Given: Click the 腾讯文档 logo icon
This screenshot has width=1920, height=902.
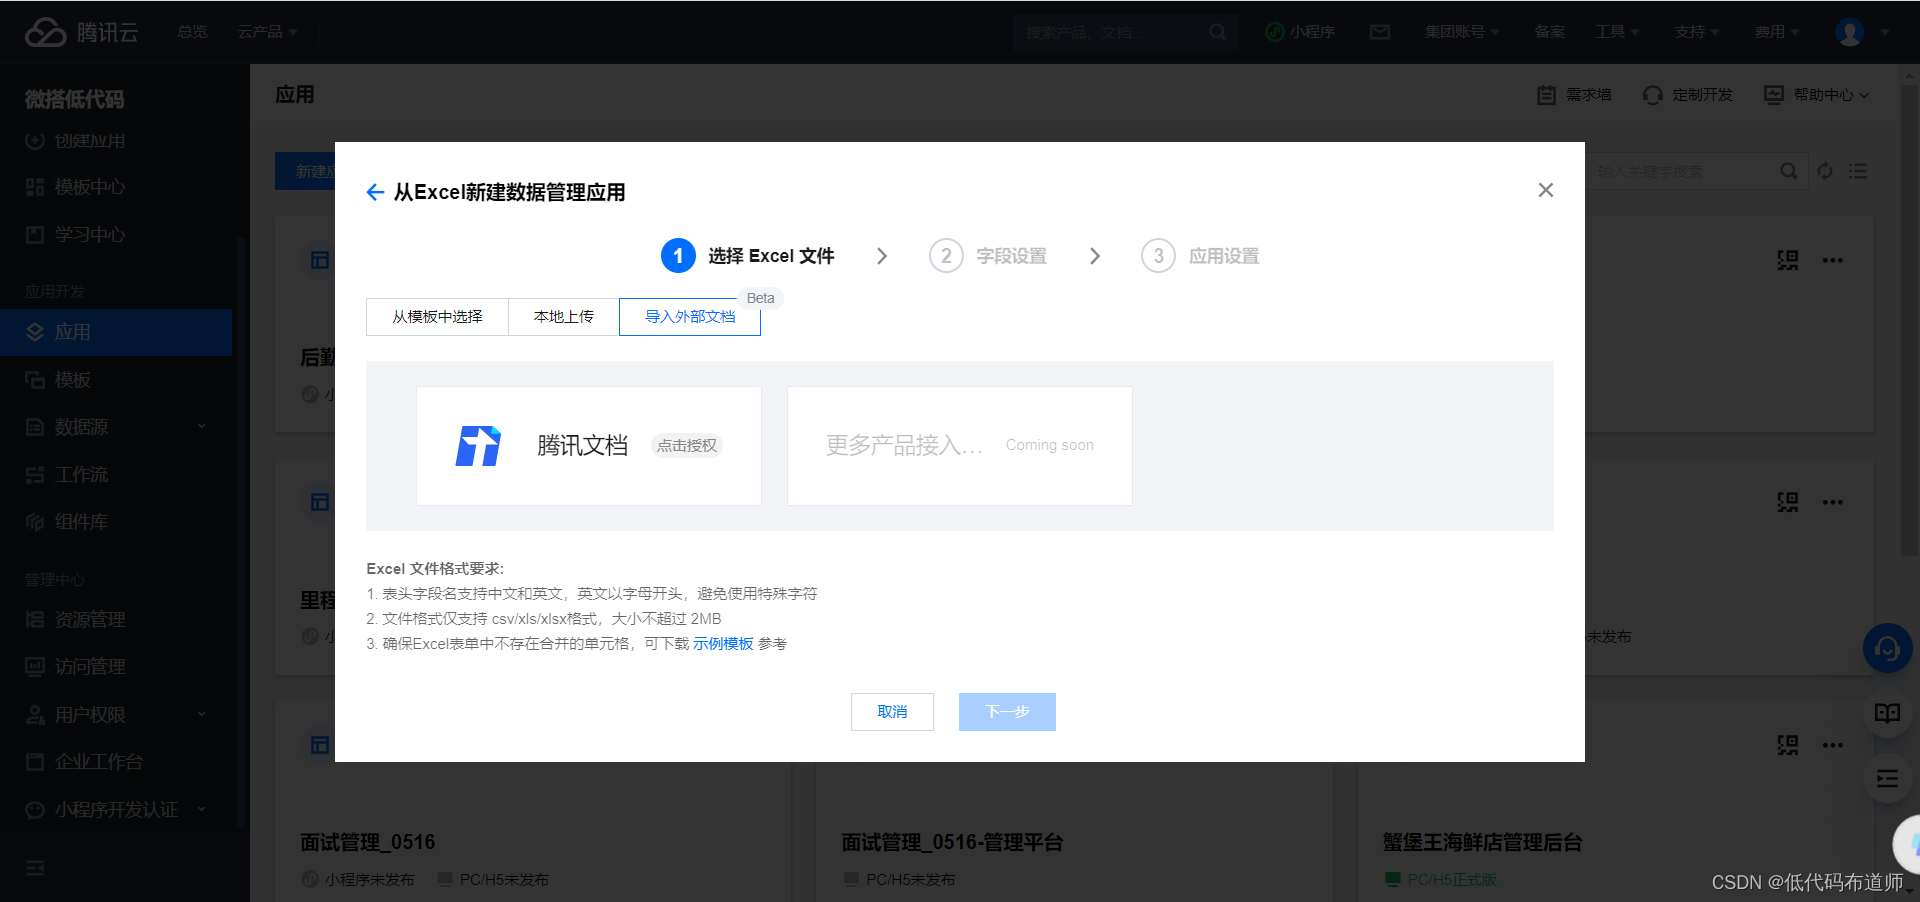Looking at the screenshot, I should 478,446.
